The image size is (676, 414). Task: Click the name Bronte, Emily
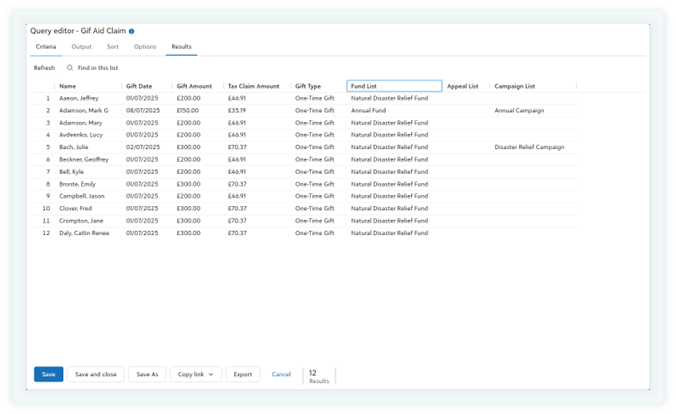coord(78,184)
